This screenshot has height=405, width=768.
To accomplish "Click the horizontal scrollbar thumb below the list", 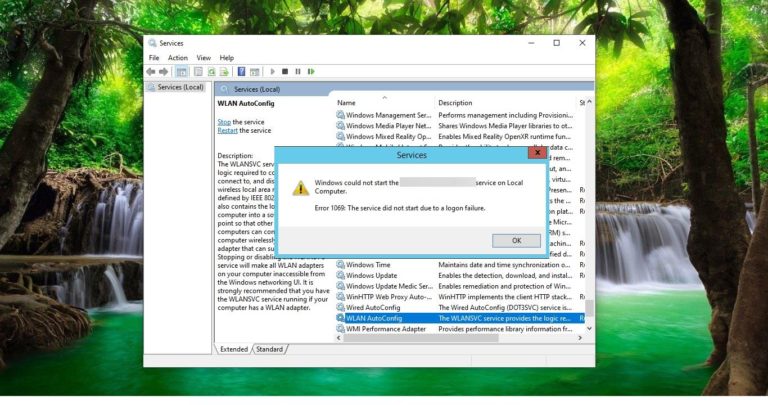I will coord(420,338).
